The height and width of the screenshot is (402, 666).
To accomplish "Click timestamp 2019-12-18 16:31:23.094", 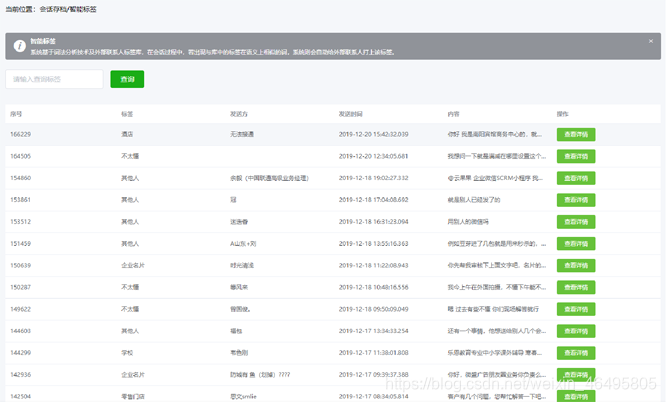I will click(373, 222).
